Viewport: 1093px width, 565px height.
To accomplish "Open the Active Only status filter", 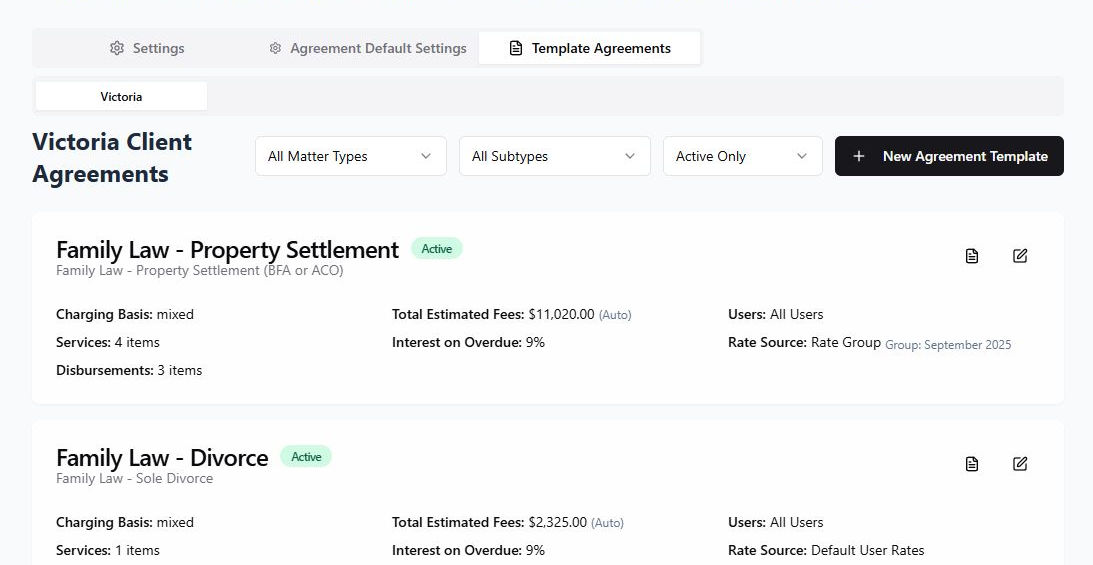I will coord(742,156).
